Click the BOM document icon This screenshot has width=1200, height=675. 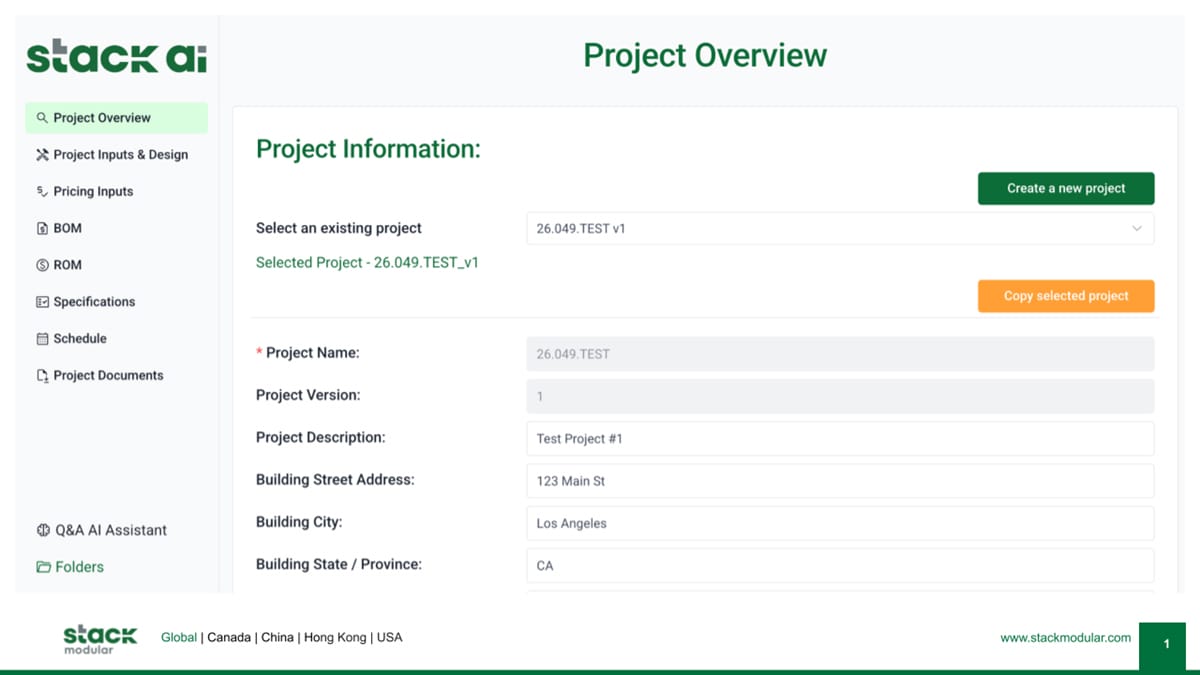[x=42, y=229]
